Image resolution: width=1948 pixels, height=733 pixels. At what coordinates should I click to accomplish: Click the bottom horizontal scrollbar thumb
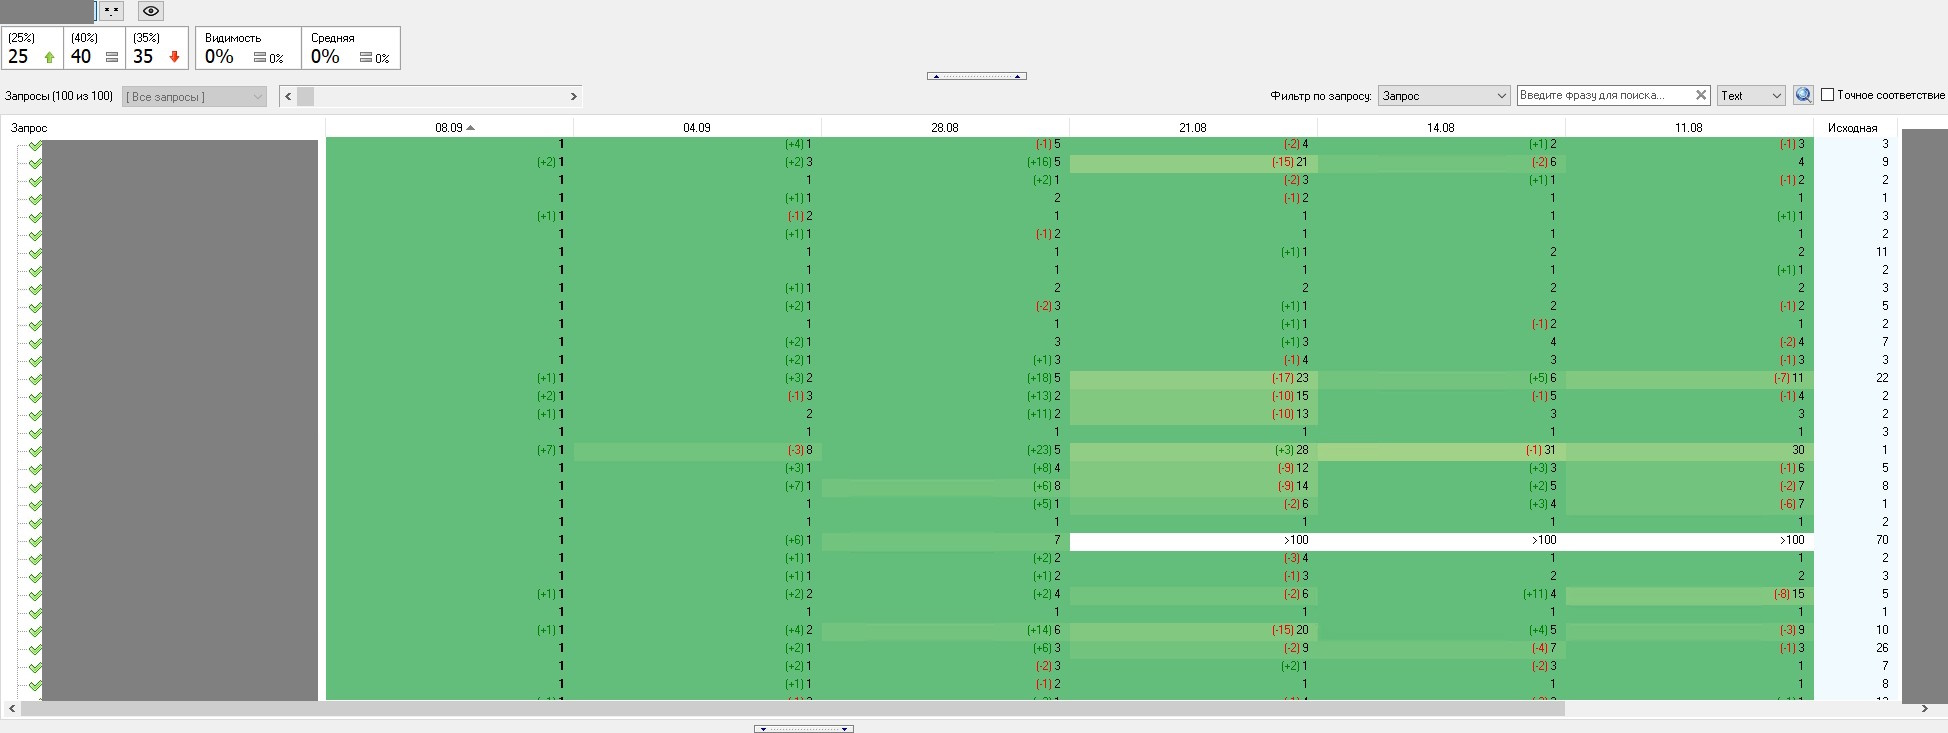point(792,708)
